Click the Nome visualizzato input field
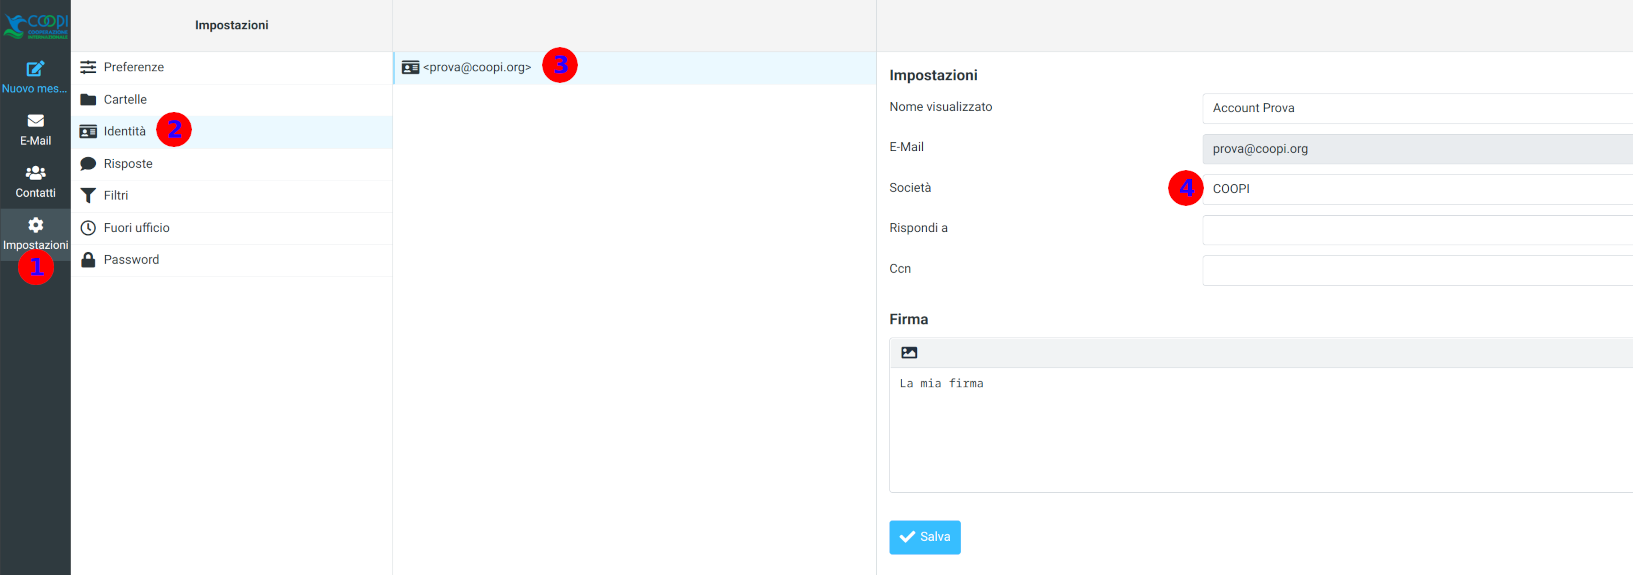The image size is (1633, 575). pyautogui.click(x=1416, y=108)
